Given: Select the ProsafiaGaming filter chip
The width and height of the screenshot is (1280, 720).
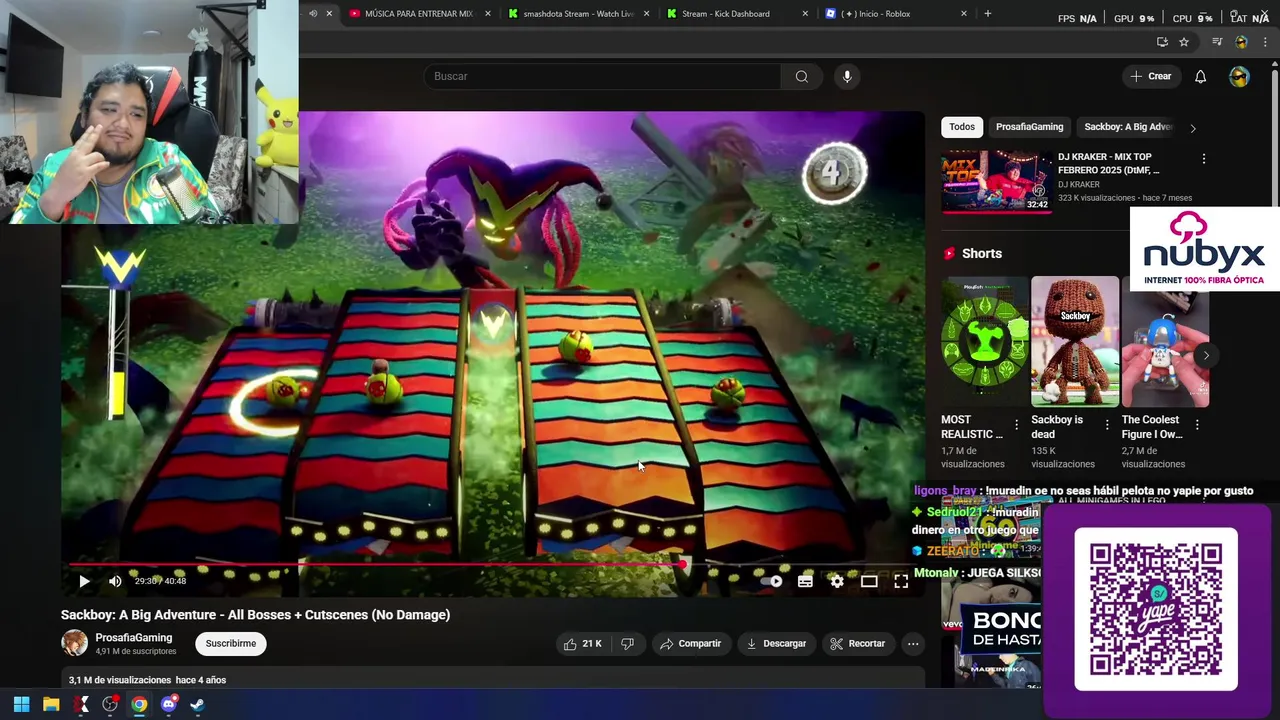Looking at the screenshot, I should [x=1029, y=127].
